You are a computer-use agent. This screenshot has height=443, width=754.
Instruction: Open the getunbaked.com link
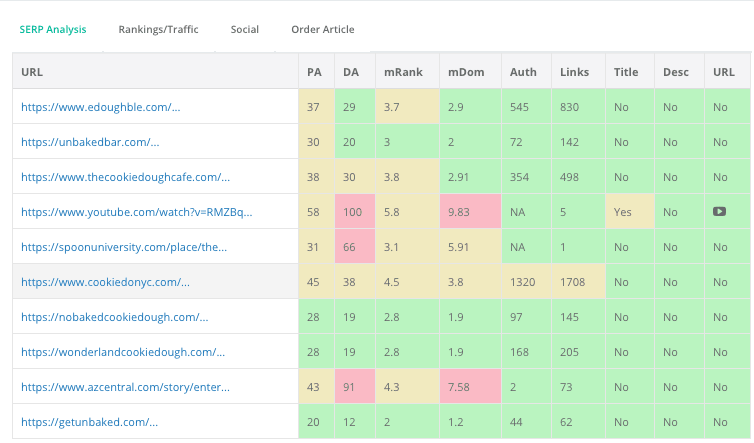89,422
